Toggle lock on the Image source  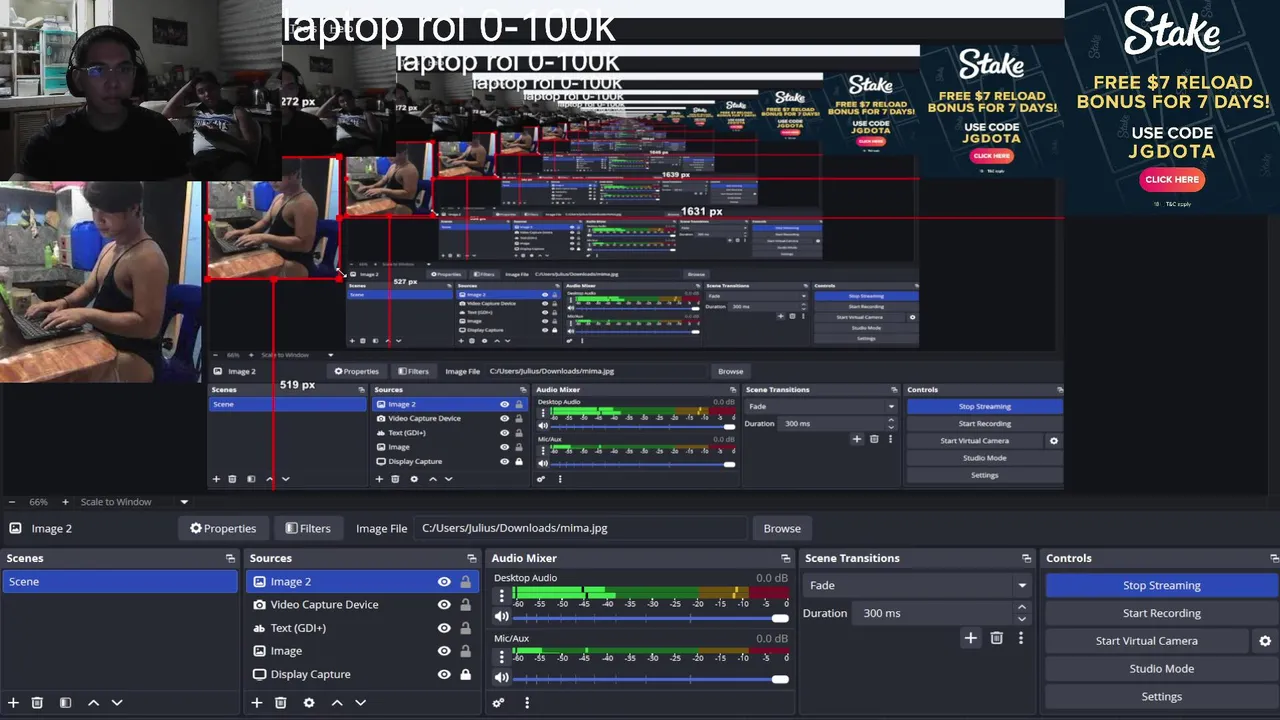coord(465,651)
